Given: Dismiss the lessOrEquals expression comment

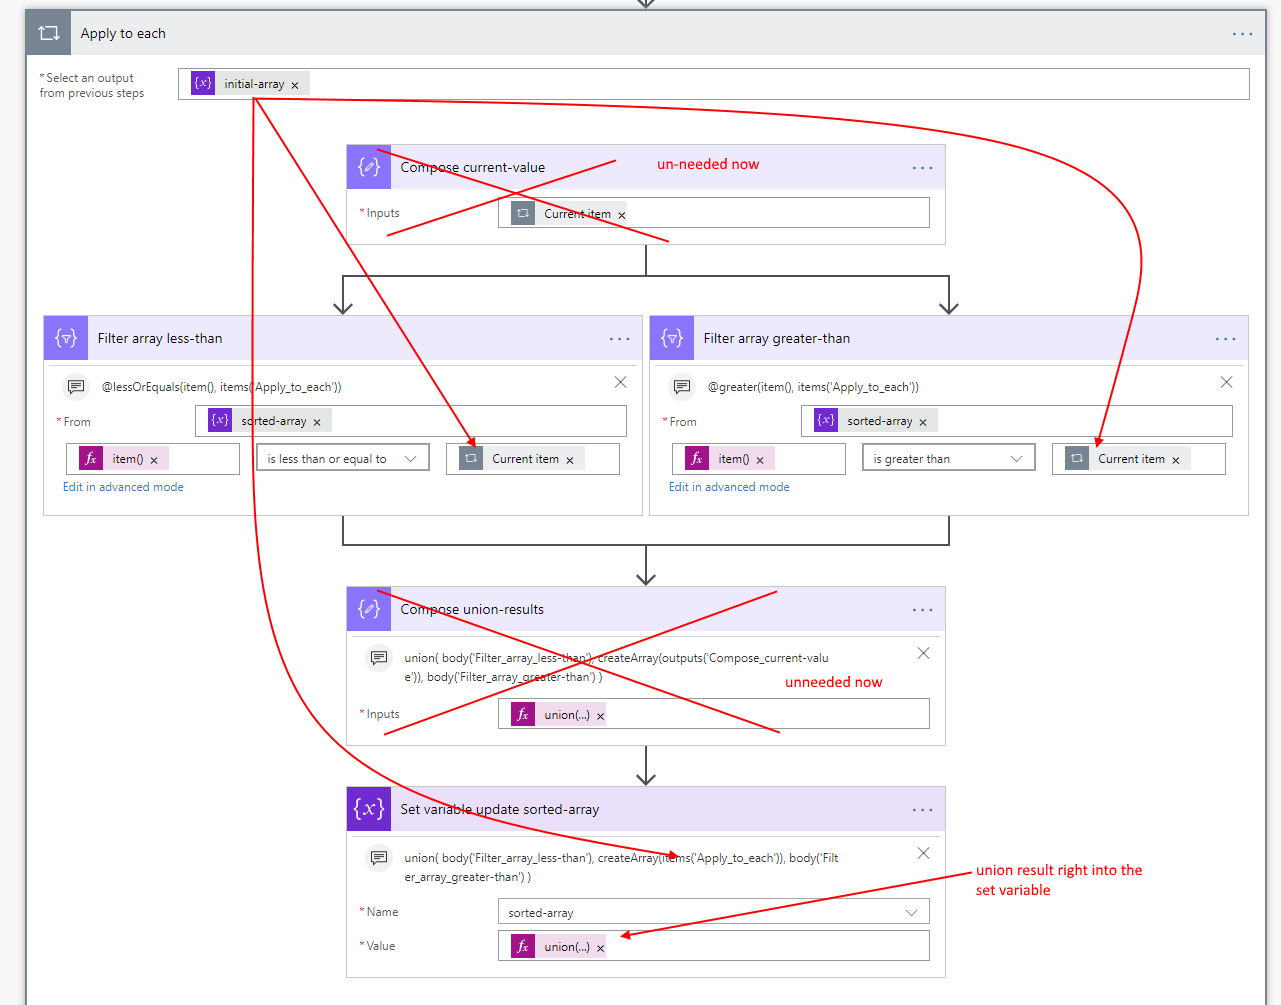Looking at the screenshot, I should tap(620, 382).
